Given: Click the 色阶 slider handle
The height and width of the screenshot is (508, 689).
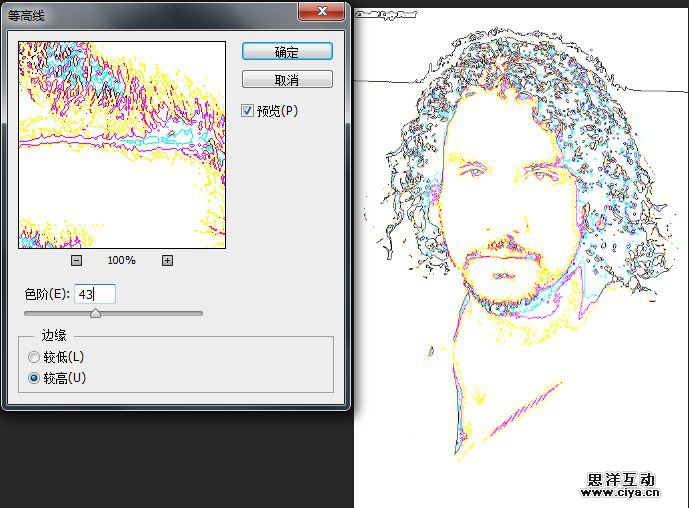Looking at the screenshot, I should click(x=95, y=313).
